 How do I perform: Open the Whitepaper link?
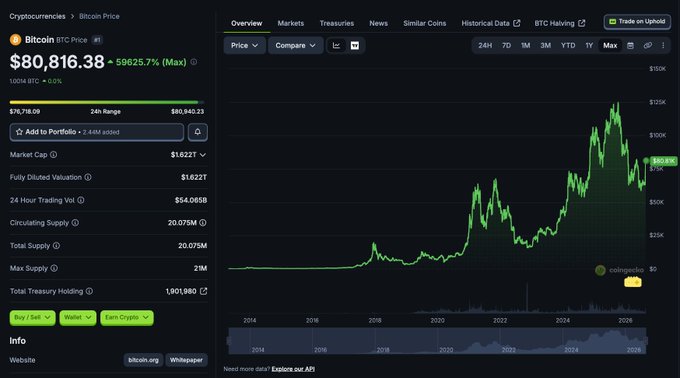[186, 360]
